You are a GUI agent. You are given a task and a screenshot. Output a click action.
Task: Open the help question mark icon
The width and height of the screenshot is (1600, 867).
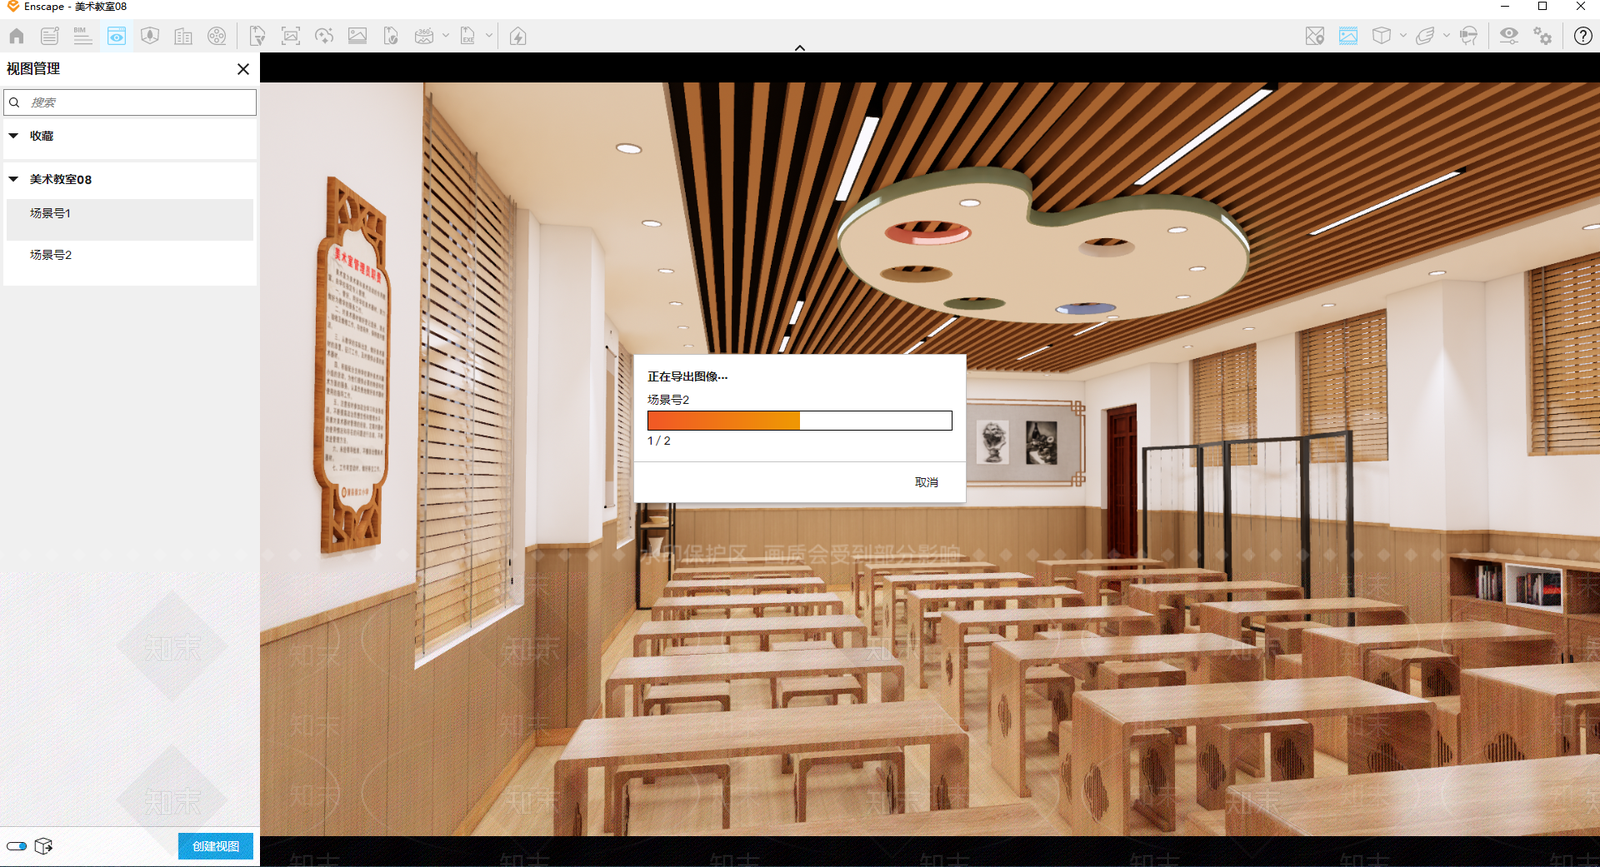1583,36
